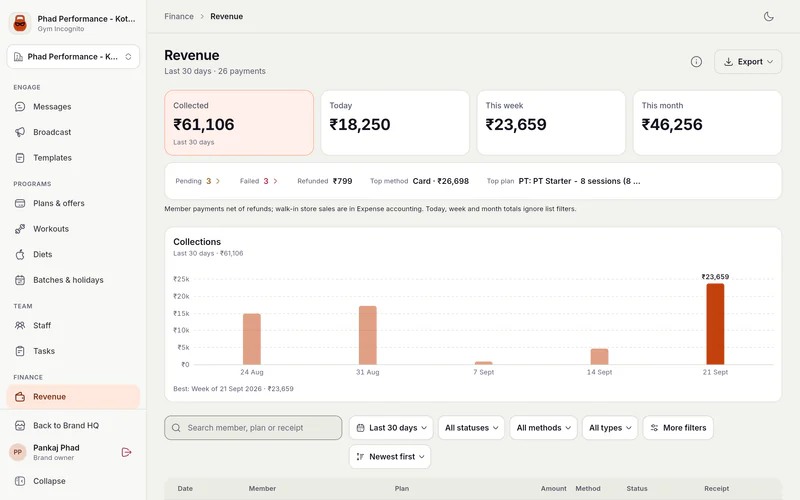This screenshot has width=800, height=500.
Task: Open the Phad Performance branch switcher dropdown
Action: (x=73, y=57)
